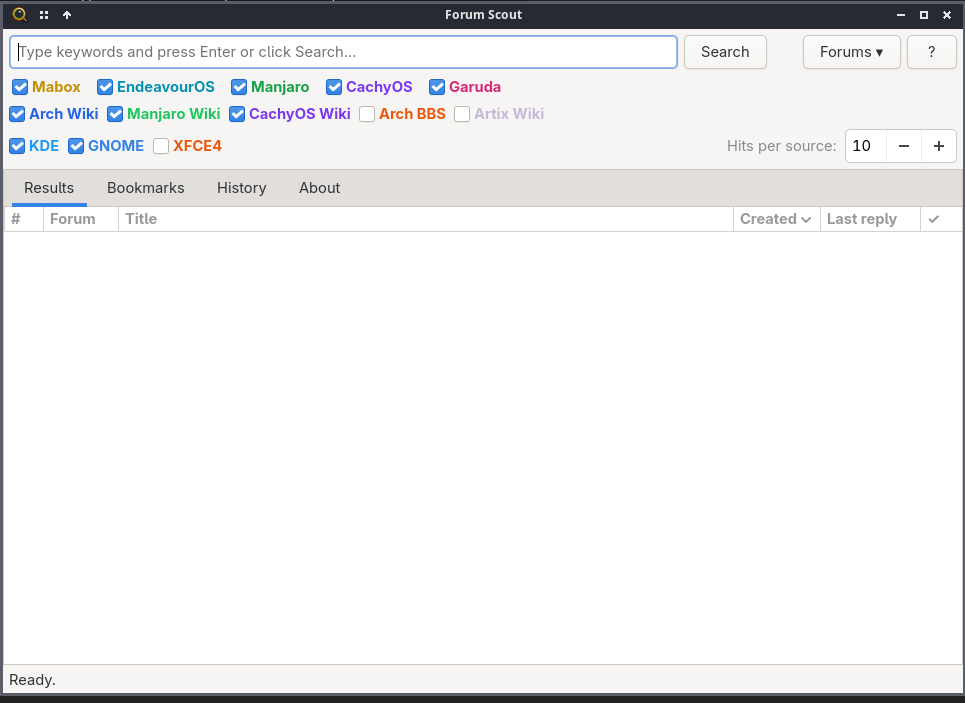Screen dimensions: 965x703
Task: Enable the XFCE4 checkbox
Action: coord(161,146)
